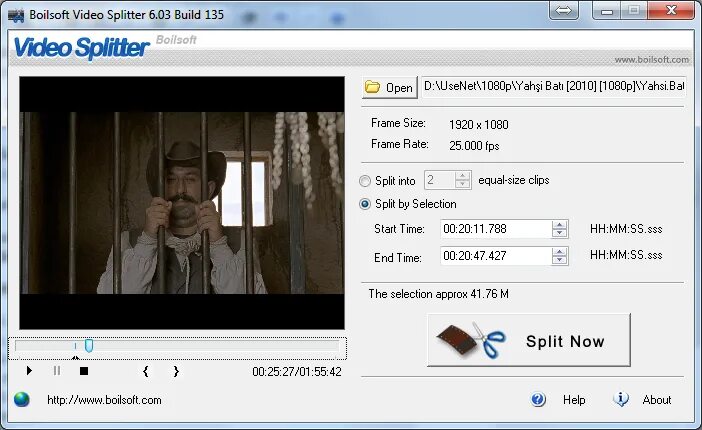Increase the End Time with up arrow
702x430 pixels.
[559, 252]
